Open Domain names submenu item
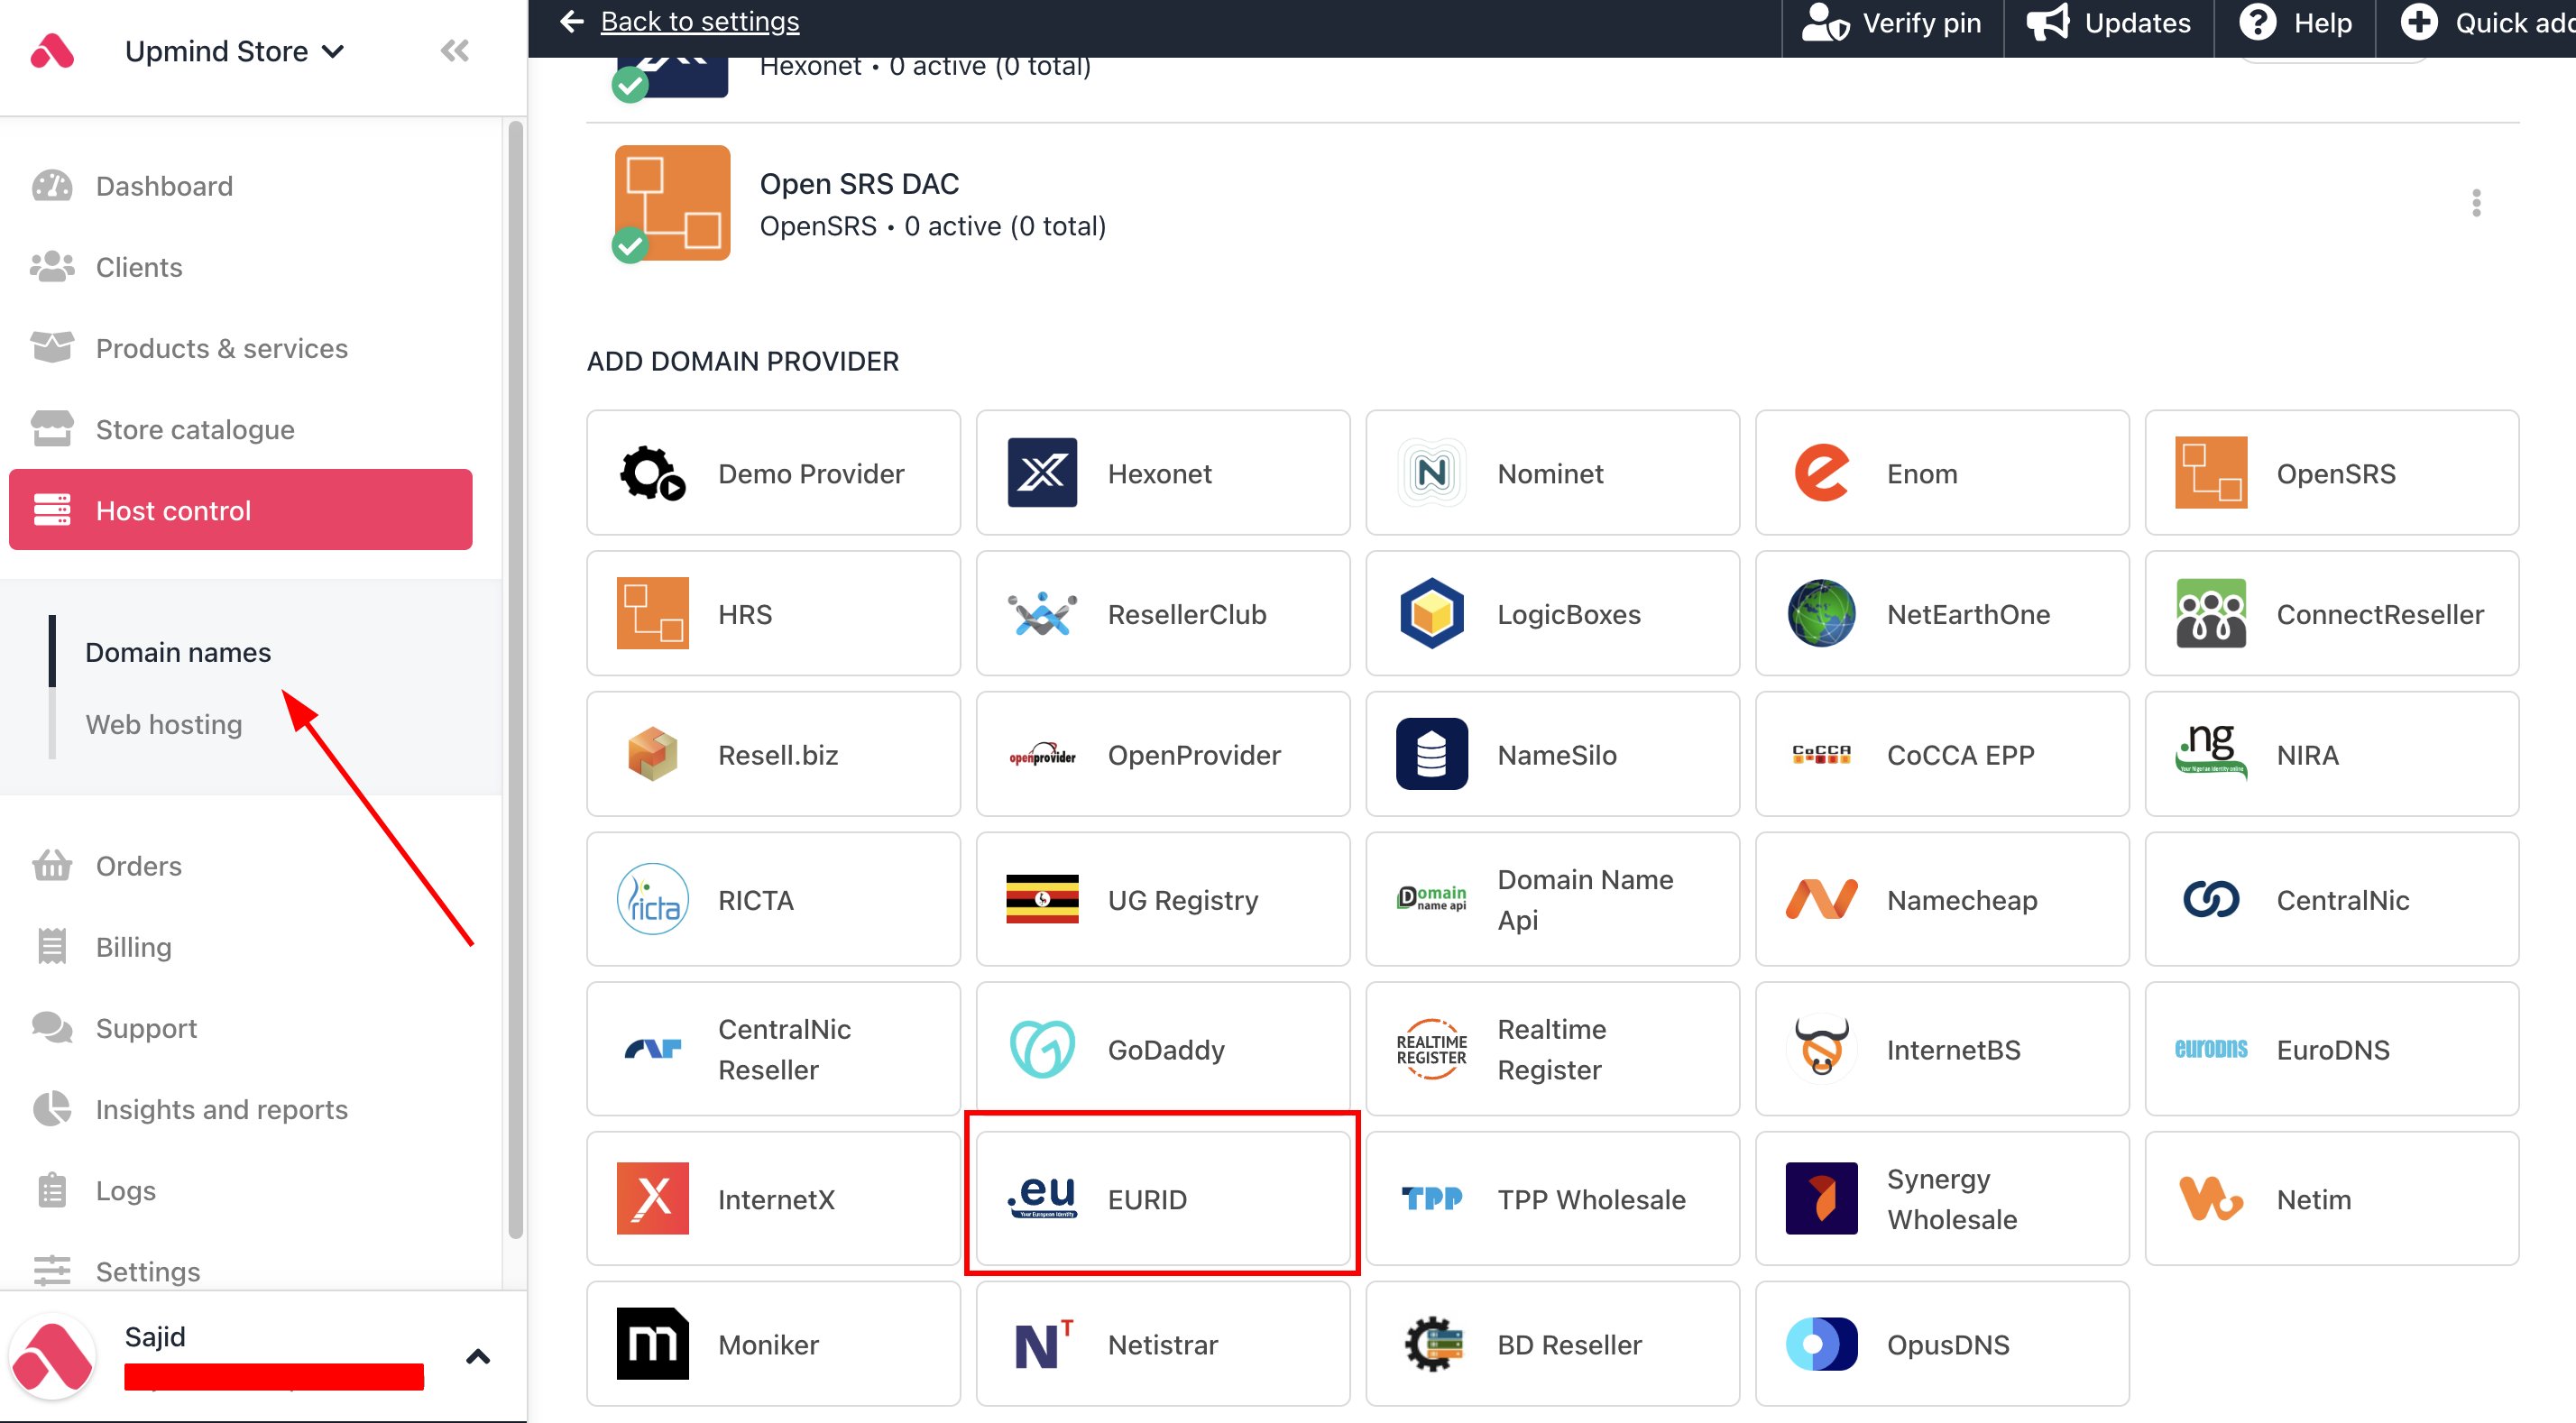This screenshot has width=2576, height=1423. (x=178, y=652)
